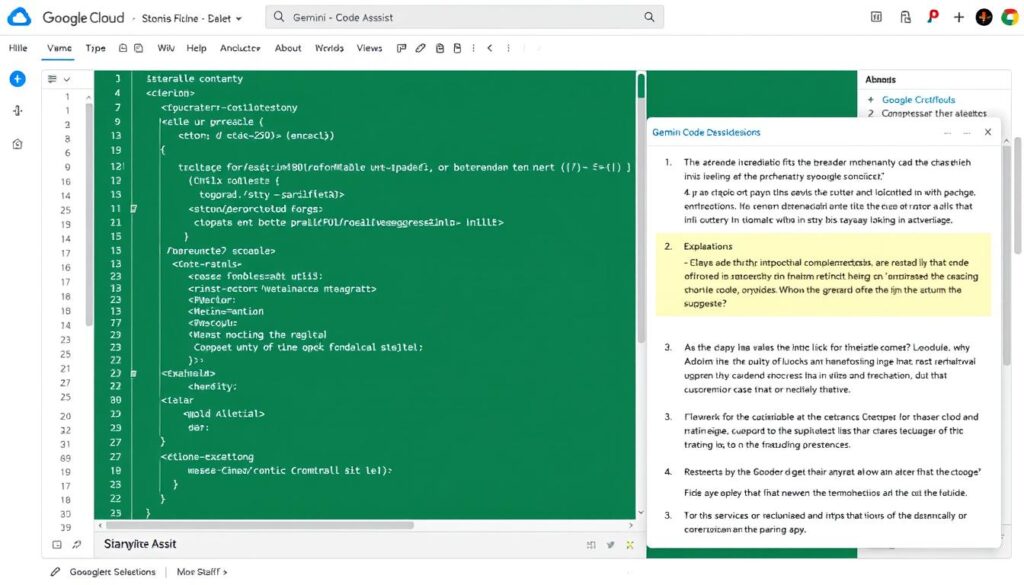Screen dimensions: 1024x585
Task: Click the Conoptessar ther ateeltes entry
Action: pyautogui.click(x=934, y=113)
